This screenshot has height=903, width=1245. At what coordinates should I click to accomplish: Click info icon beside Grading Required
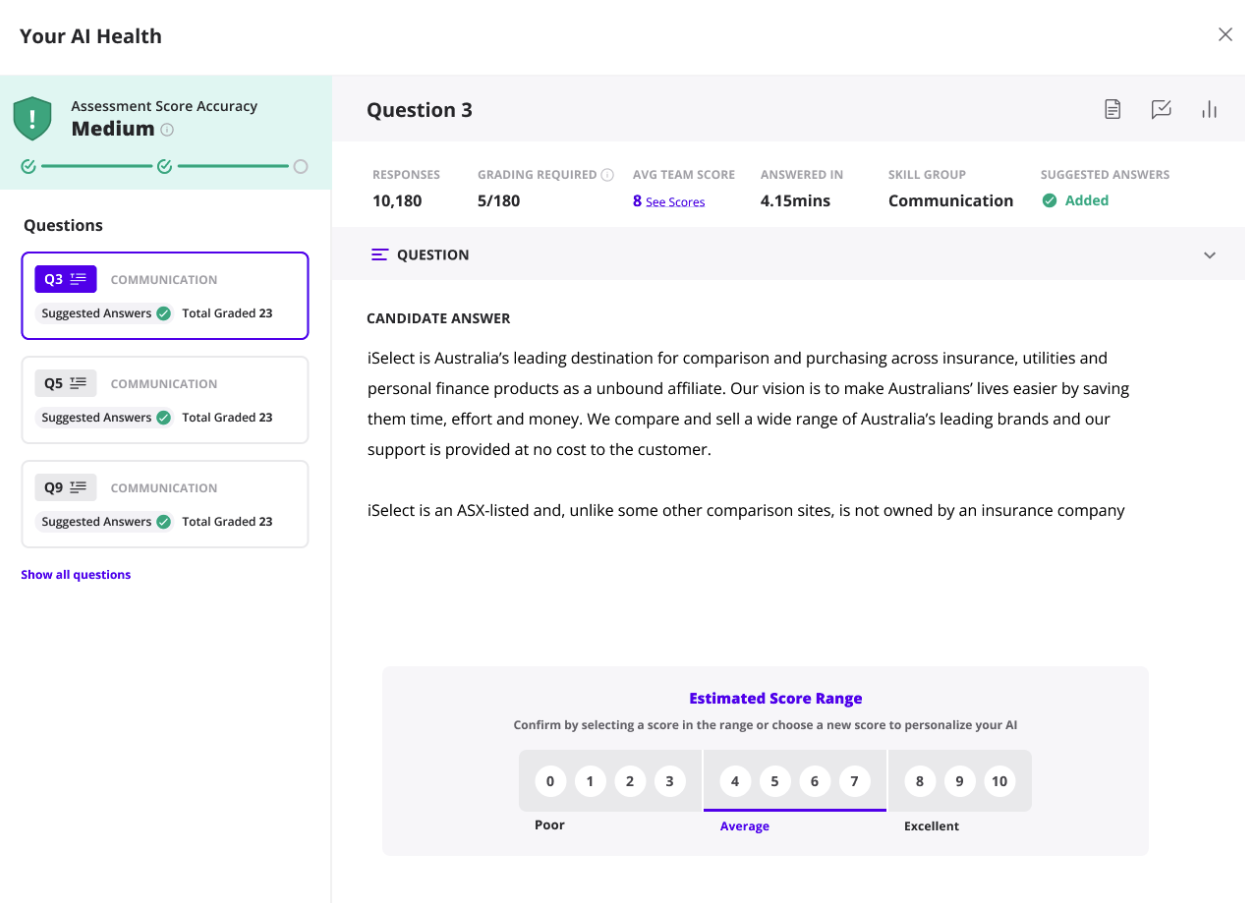click(607, 175)
